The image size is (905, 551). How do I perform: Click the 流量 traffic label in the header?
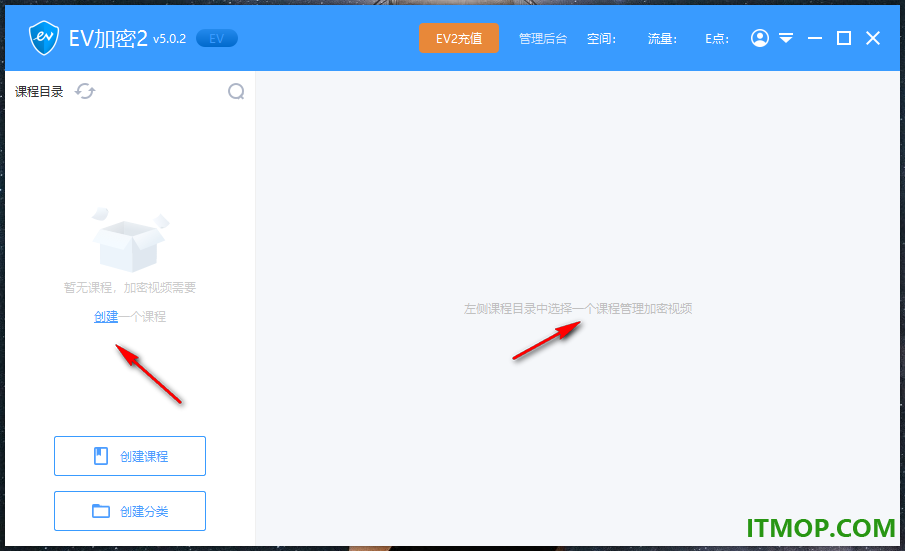662,39
